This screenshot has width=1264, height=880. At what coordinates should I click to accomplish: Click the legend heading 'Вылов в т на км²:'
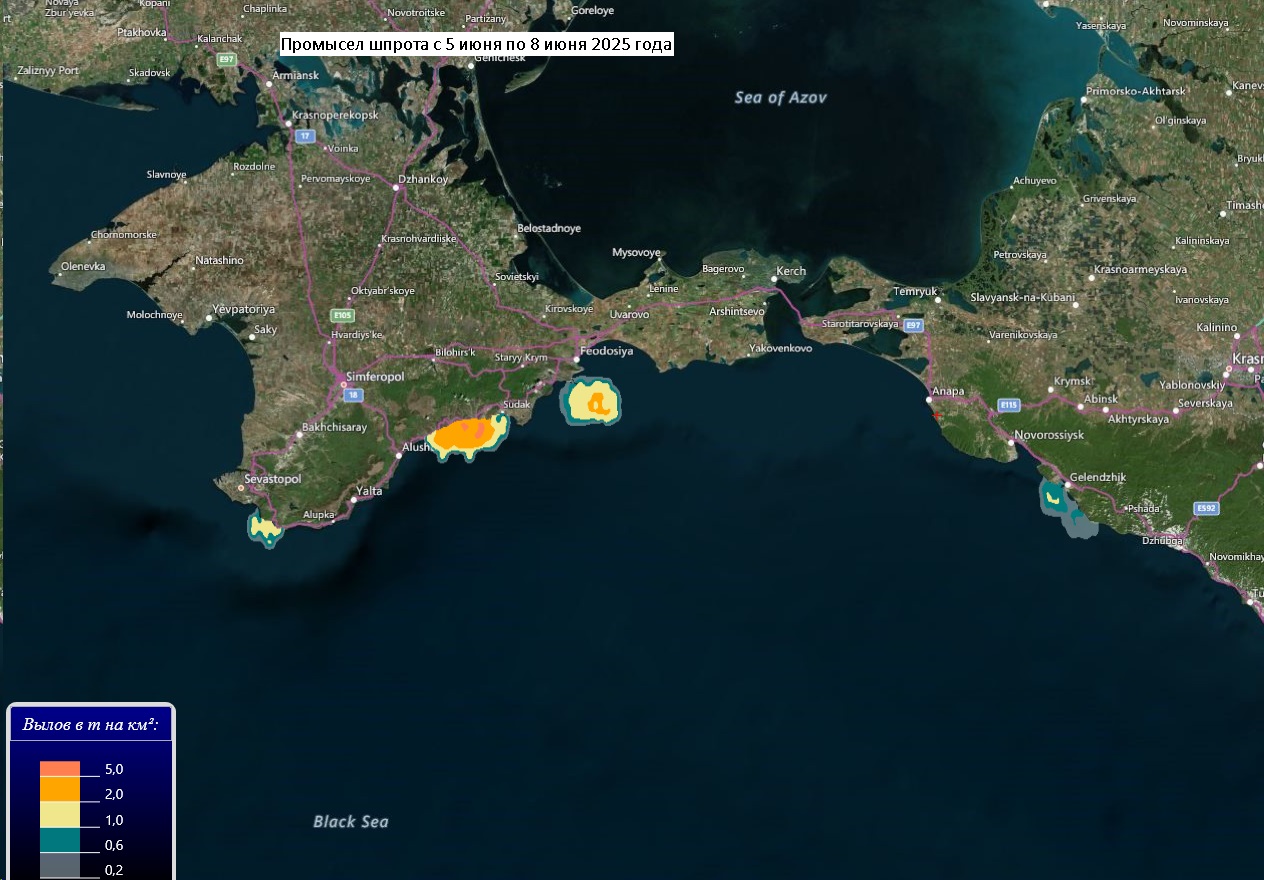click(91, 724)
